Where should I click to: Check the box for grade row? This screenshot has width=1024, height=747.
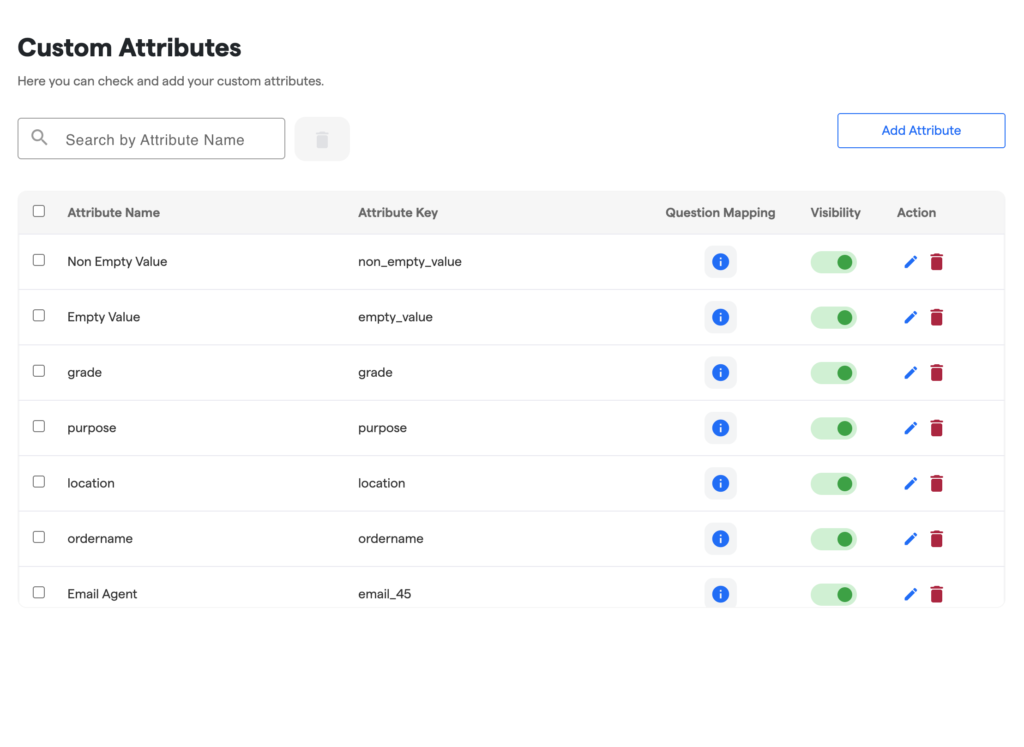click(x=39, y=371)
